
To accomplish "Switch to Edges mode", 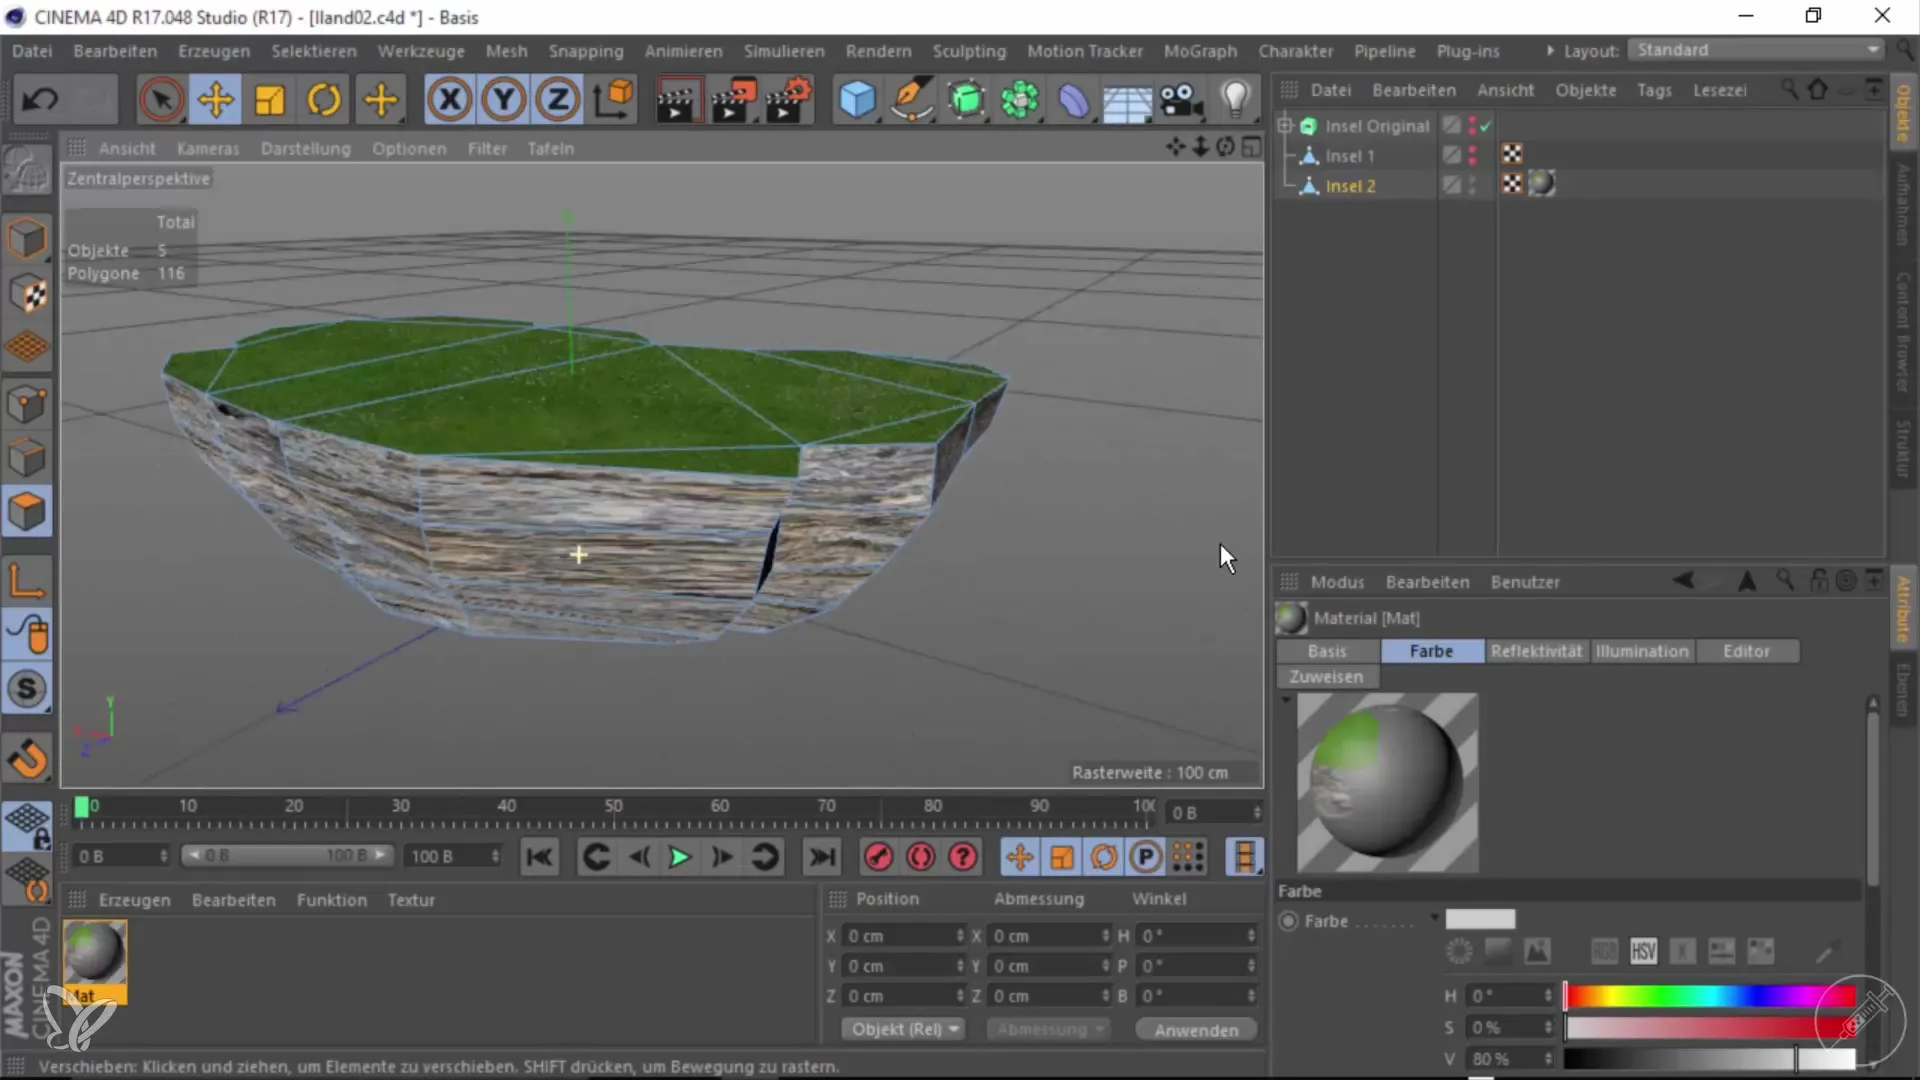I will (x=27, y=458).
